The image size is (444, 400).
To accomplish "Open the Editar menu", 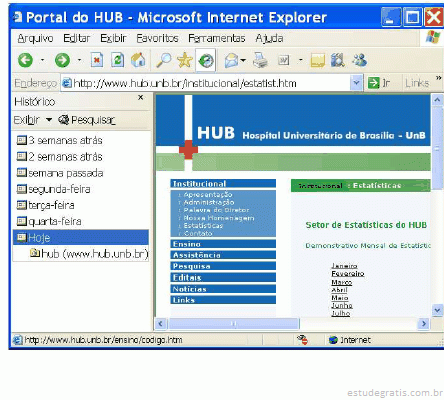I will point(77,38).
